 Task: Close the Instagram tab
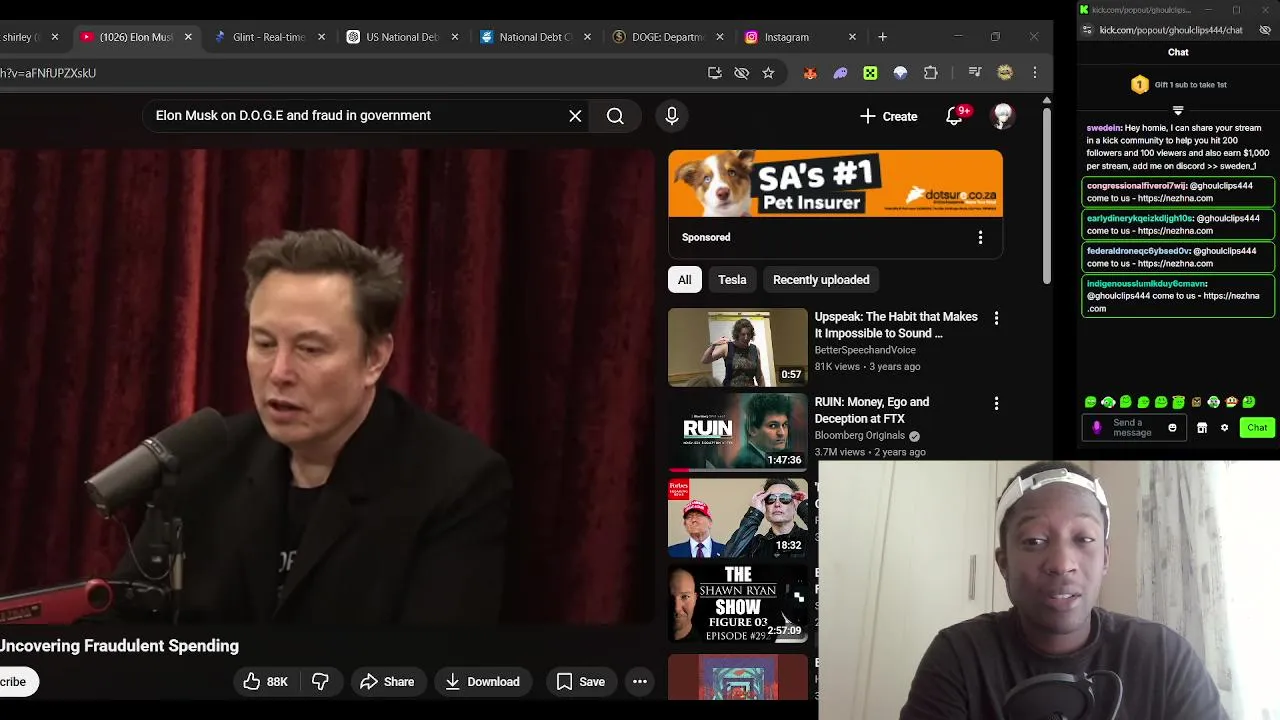point(852,37)
